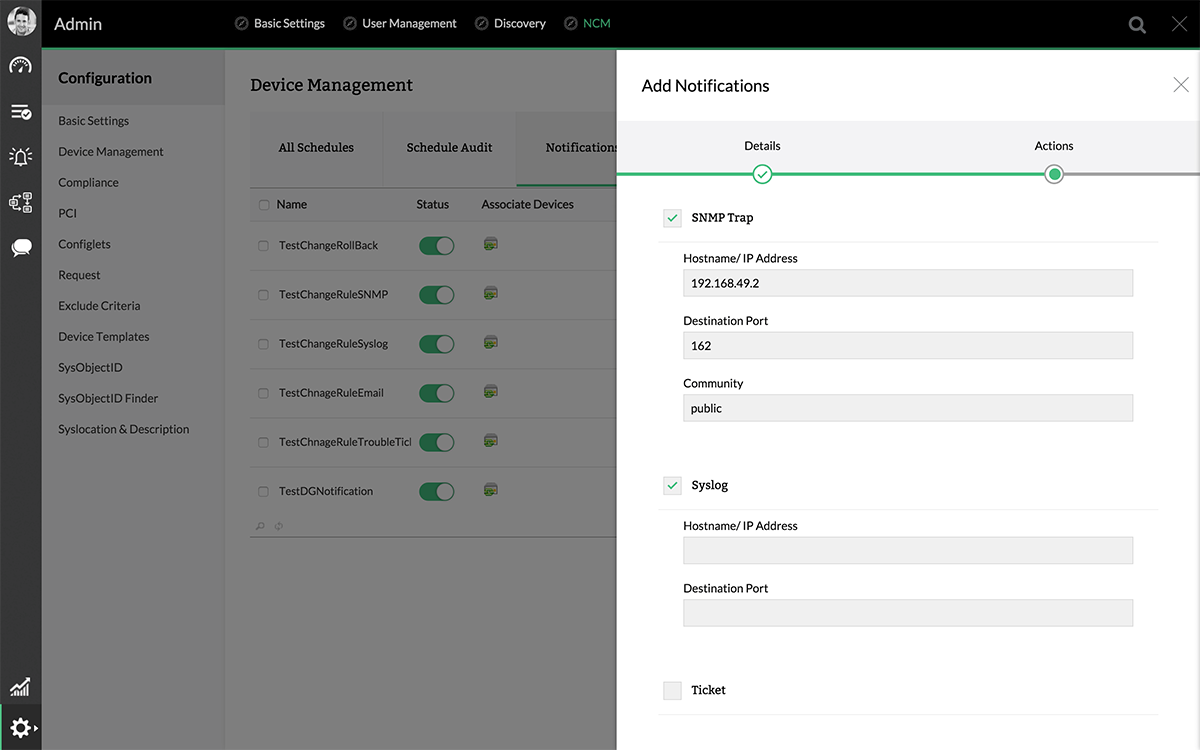
Task: Open the Schedule Audit tab
Action: (448, 146)
